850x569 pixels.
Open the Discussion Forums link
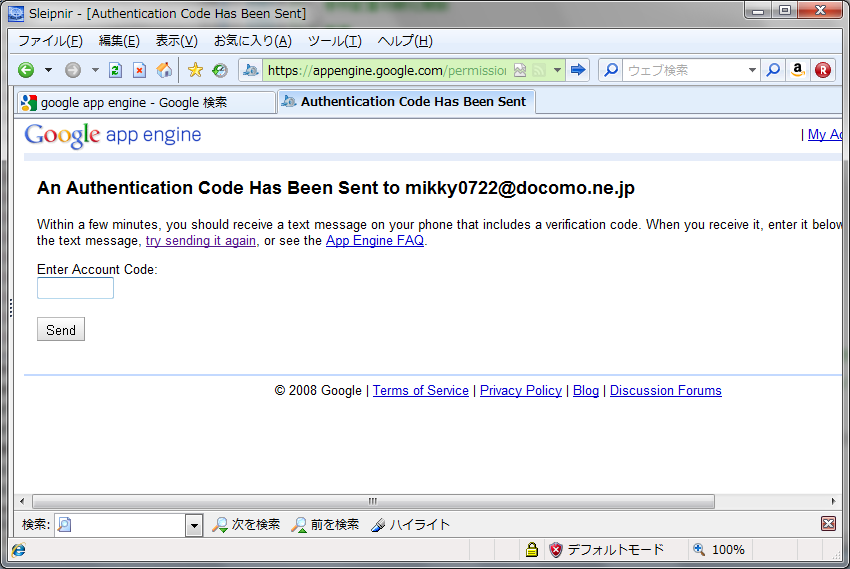click(x=666, y=391)
